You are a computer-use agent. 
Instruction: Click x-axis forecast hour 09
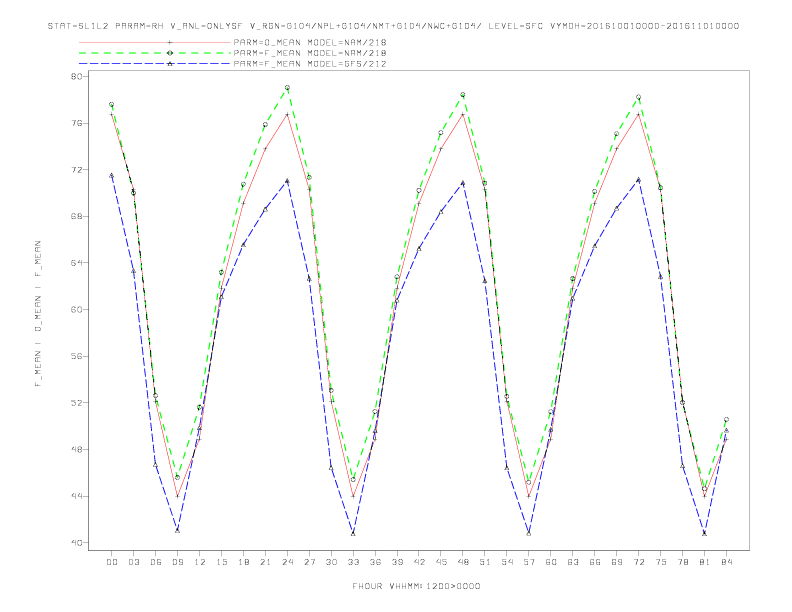point(177,562)
